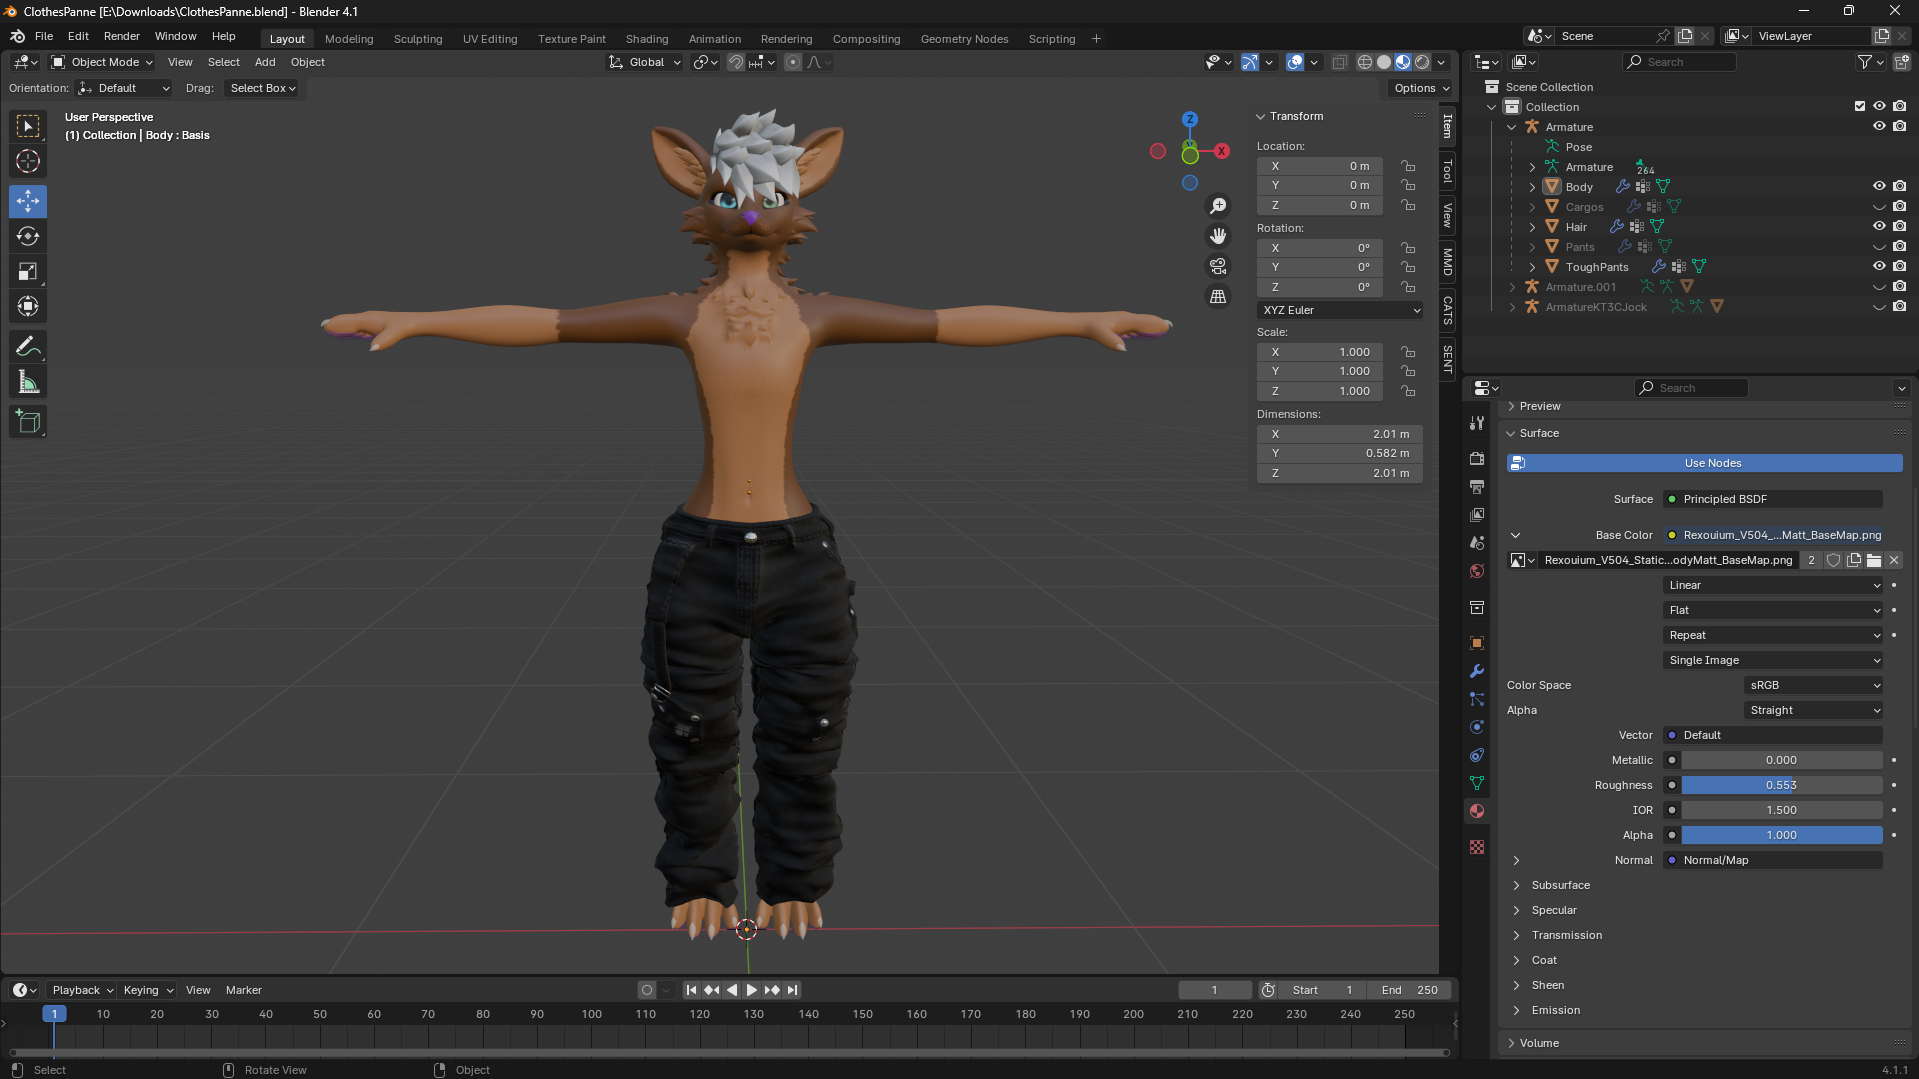Image resolution: width=1919 pixels, height=1079 pixels.
Task: Choose the Add Cube tool
Action: [28, 422]
